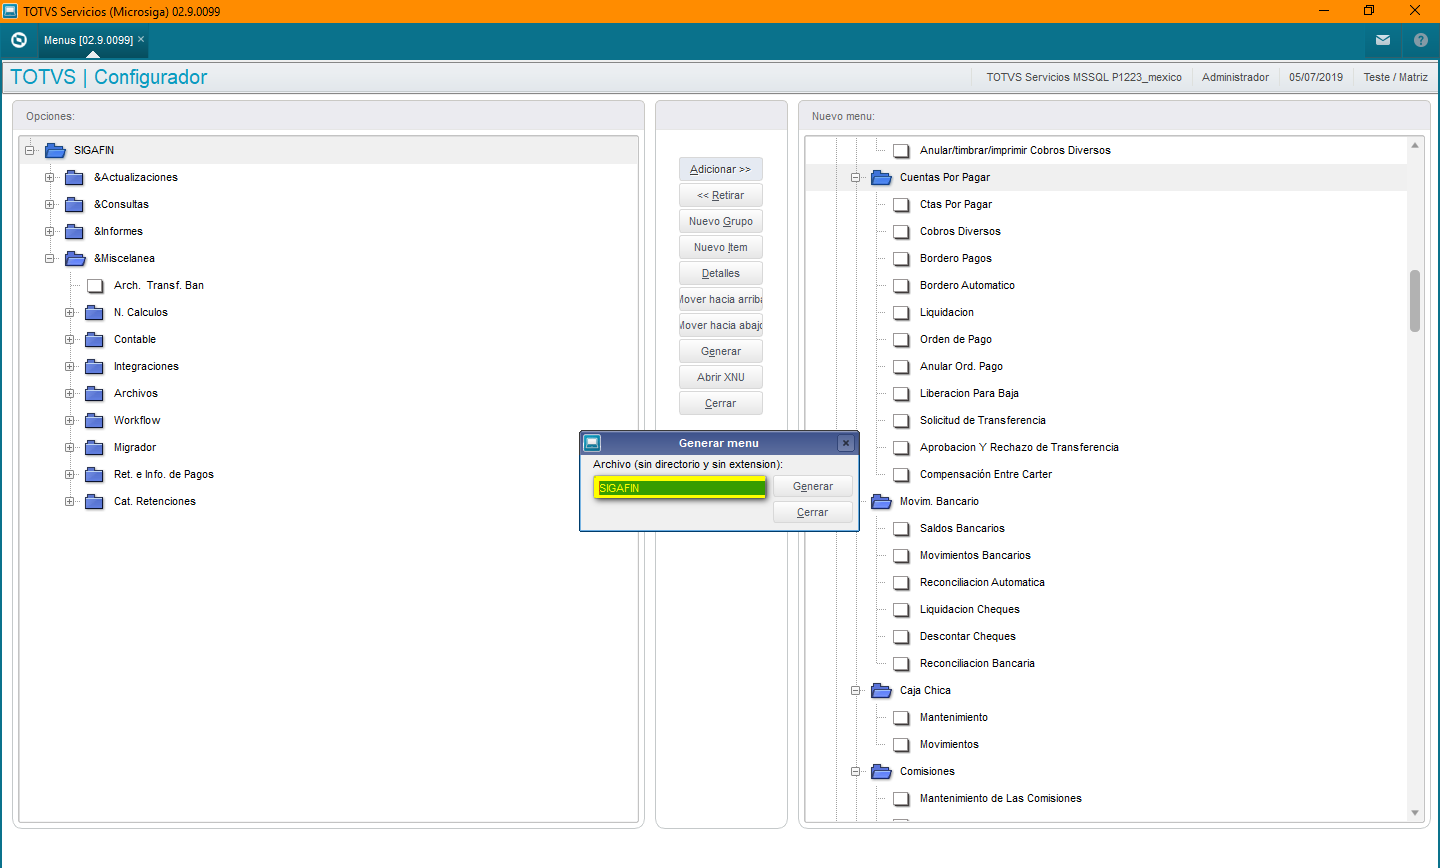The height and width of the screenshot is (868, 1440).
Task: Click Abrir XNU button
Action: [720, 377]
